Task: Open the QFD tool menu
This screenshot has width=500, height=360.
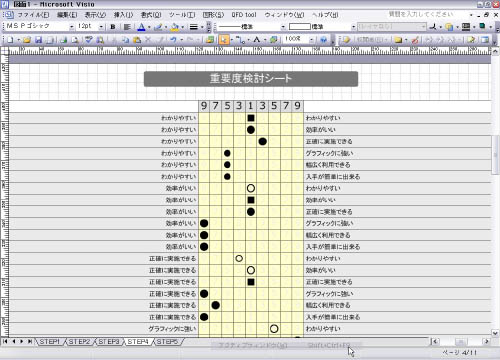Action: pyautogui.click(x=244, y=15)
